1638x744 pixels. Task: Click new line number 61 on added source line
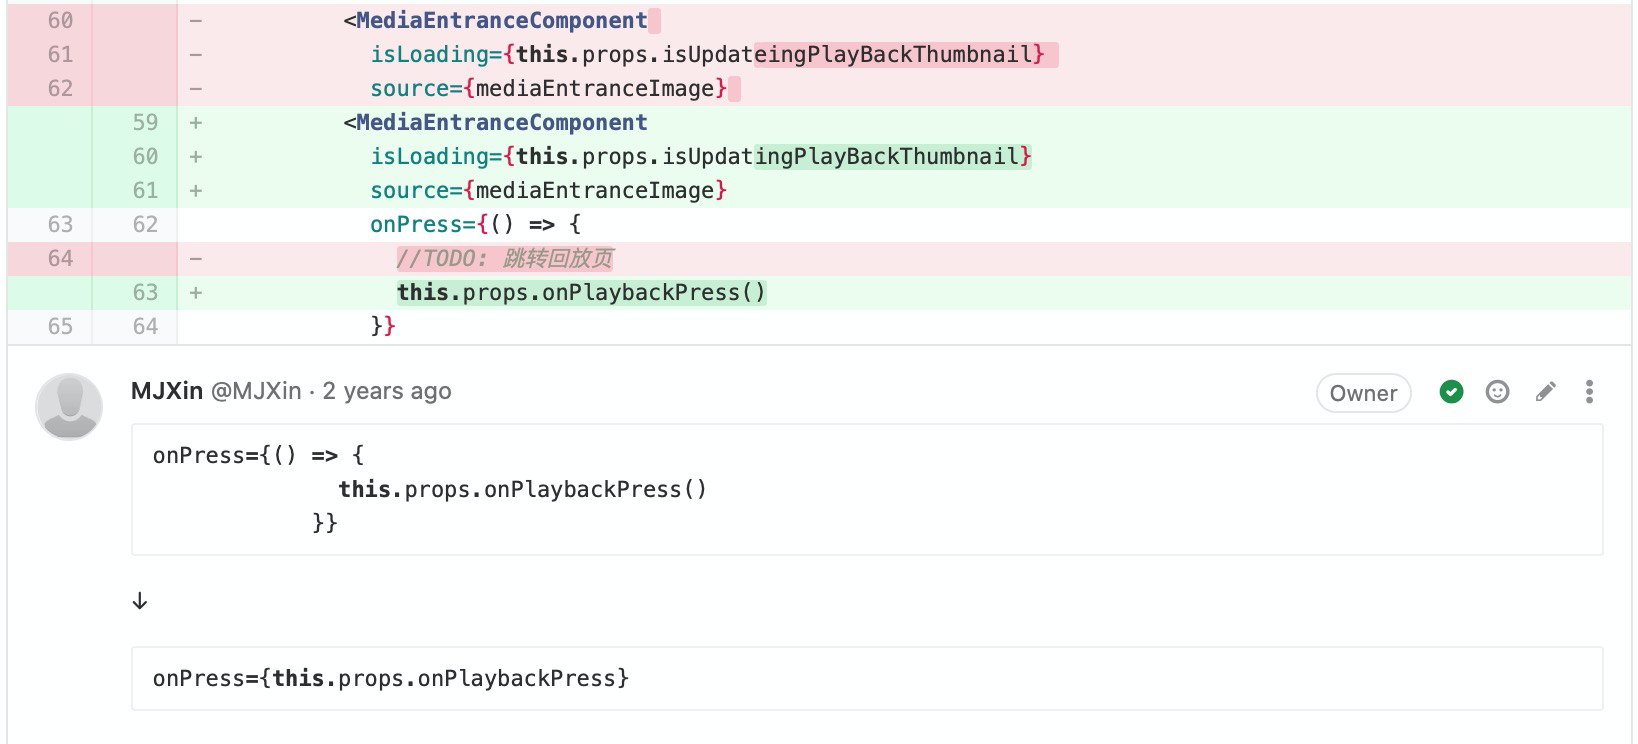(145, 190)
